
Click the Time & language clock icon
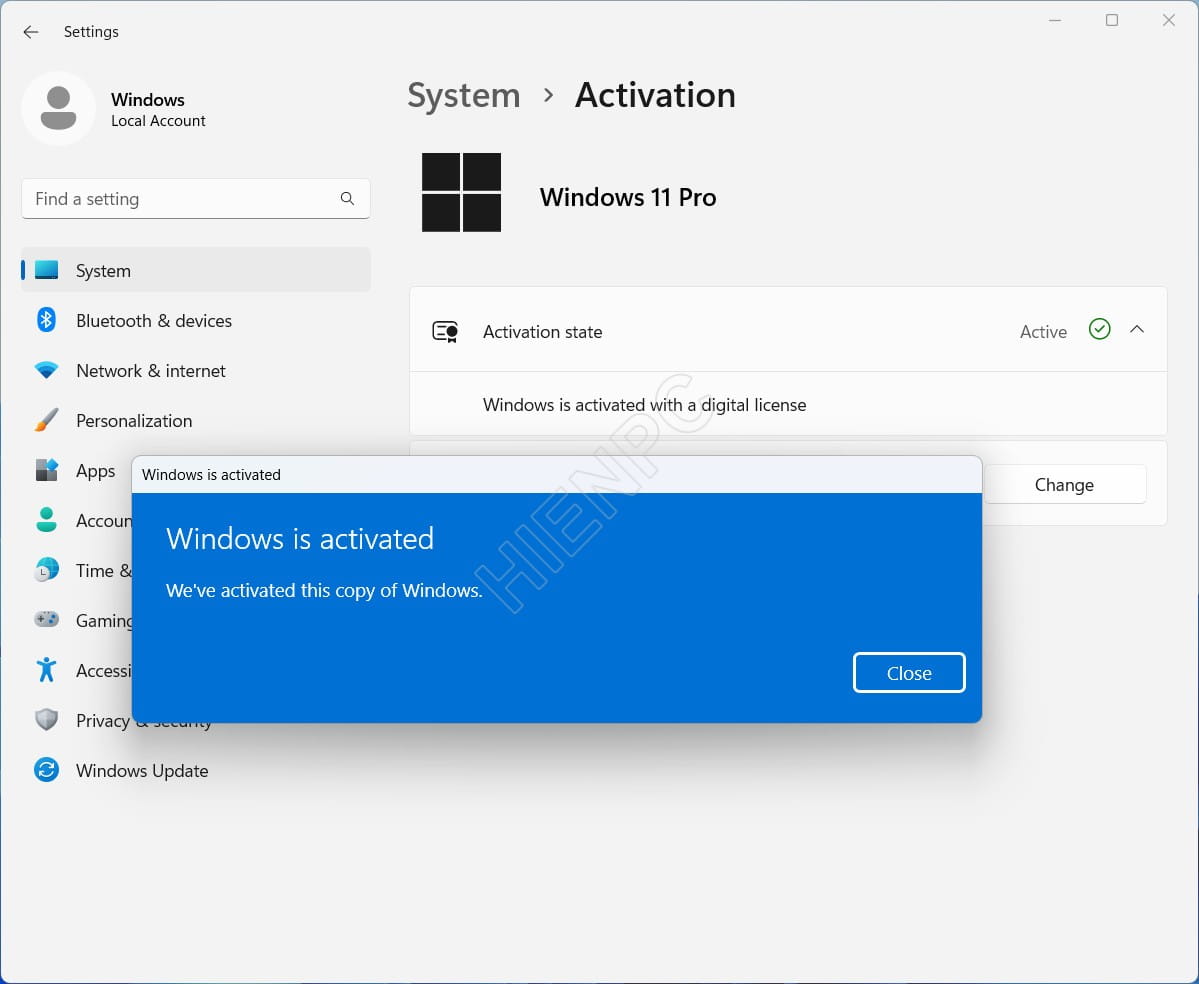pyautogui.click(x=47, y=570)
